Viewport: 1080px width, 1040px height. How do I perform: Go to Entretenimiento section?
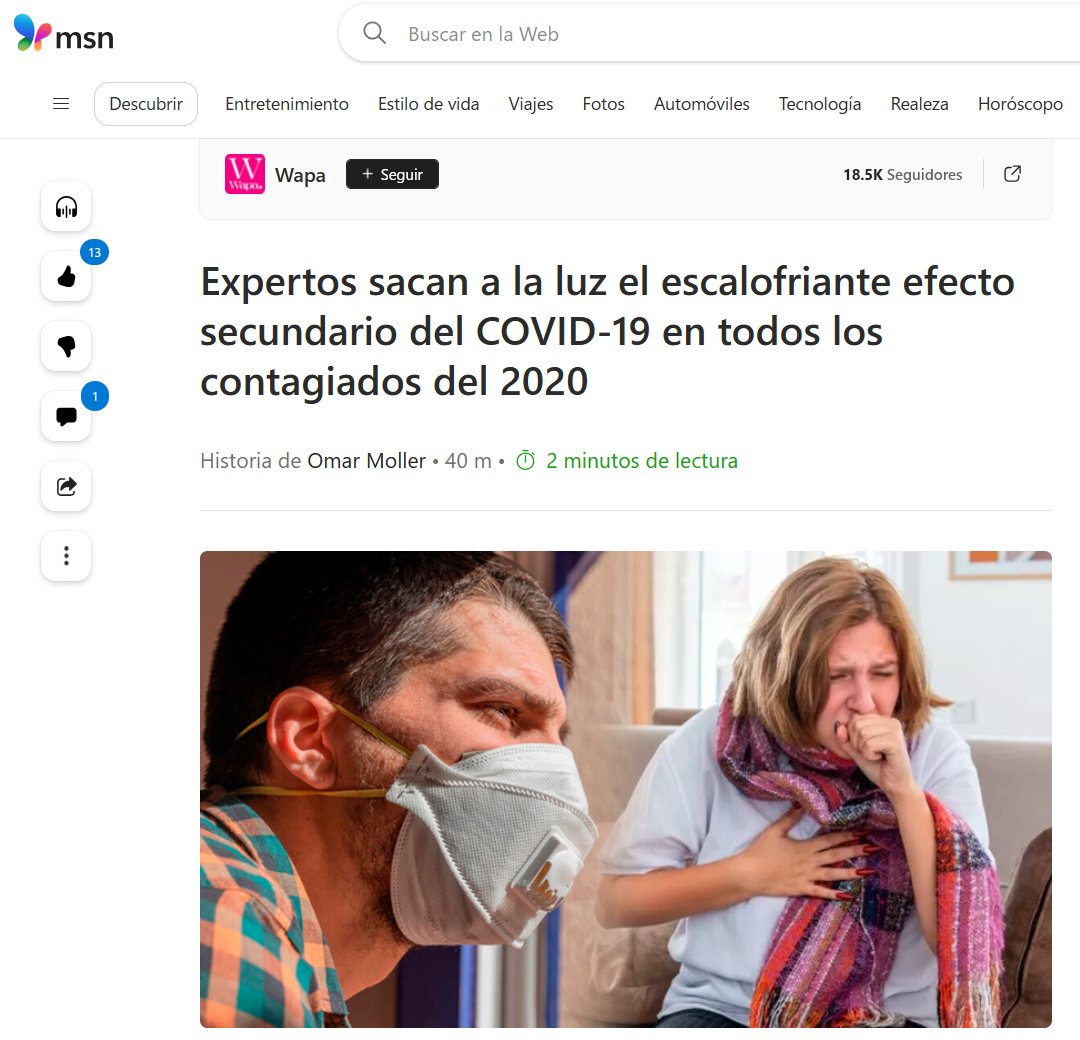pyautogui.click(x=287, y=104)
